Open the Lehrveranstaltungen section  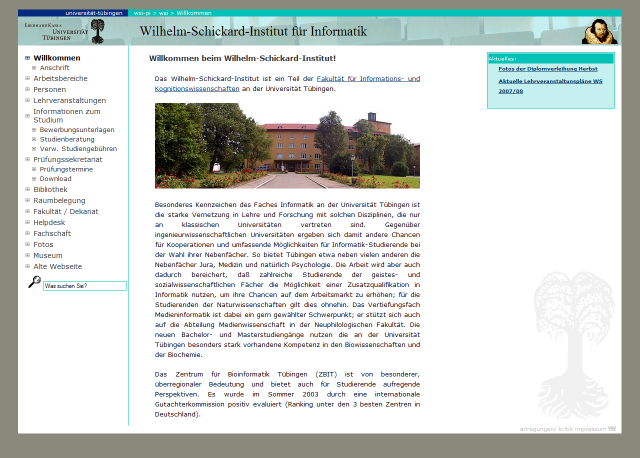pyautogui.click(x=69, y=100)
